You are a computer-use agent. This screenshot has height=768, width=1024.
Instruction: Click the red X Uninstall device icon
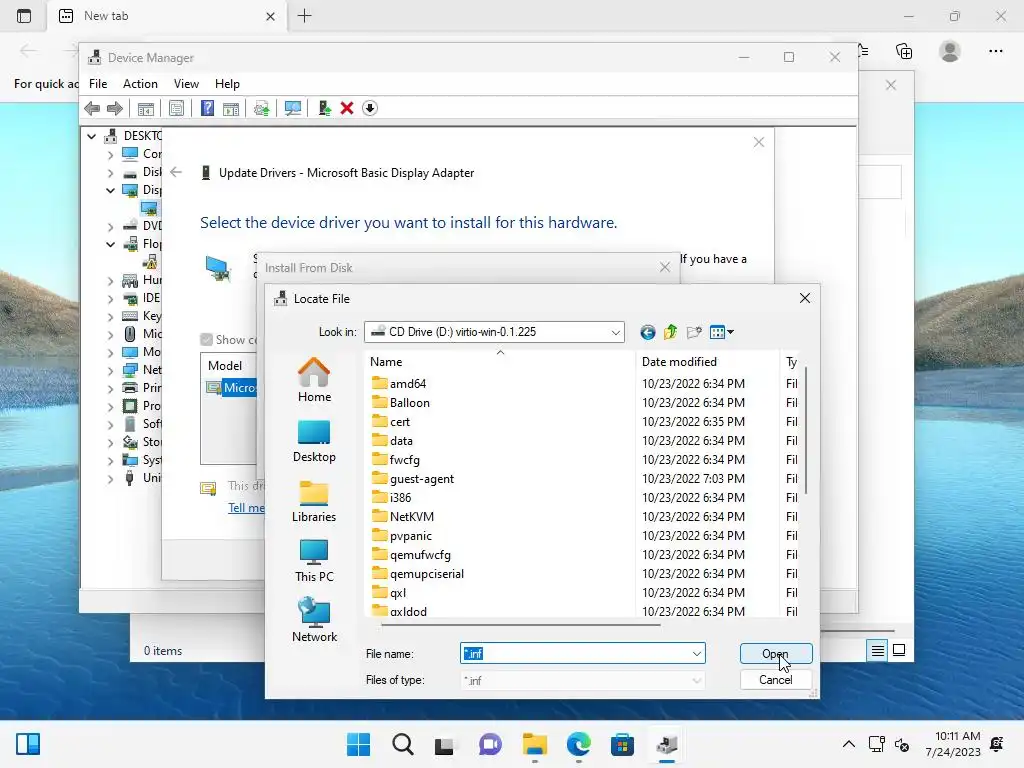tap(347, 108)
